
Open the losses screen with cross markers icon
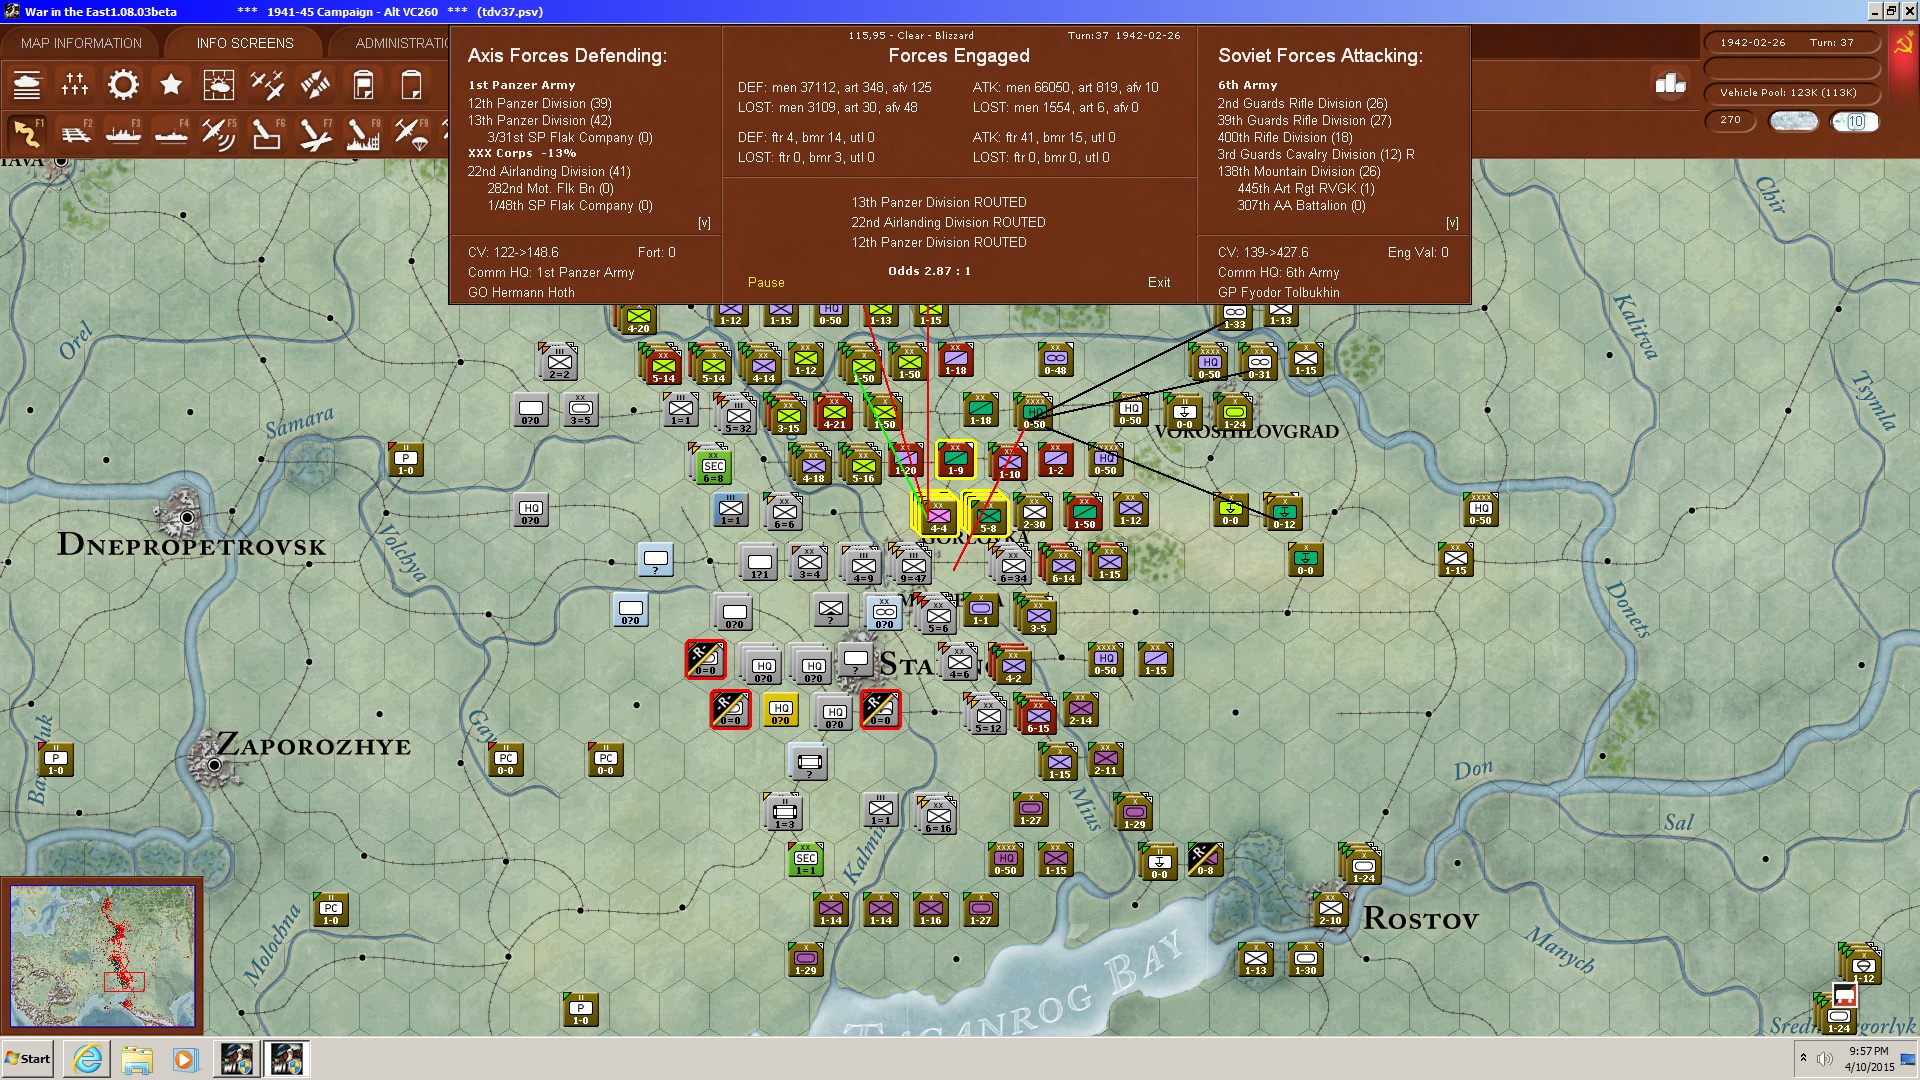coord(75,85)
